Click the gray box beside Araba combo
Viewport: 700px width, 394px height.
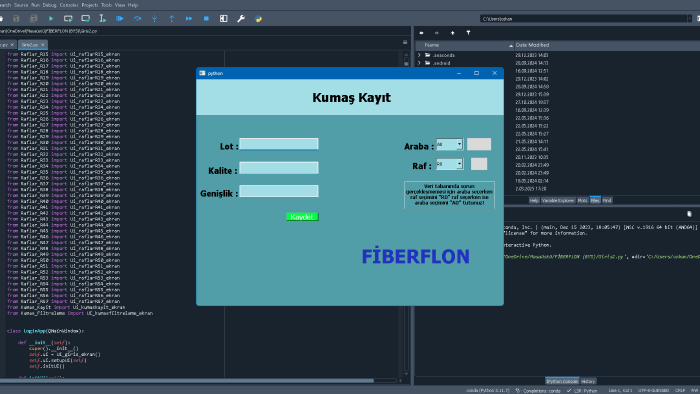pyautogui.click(x=479, y=144)
